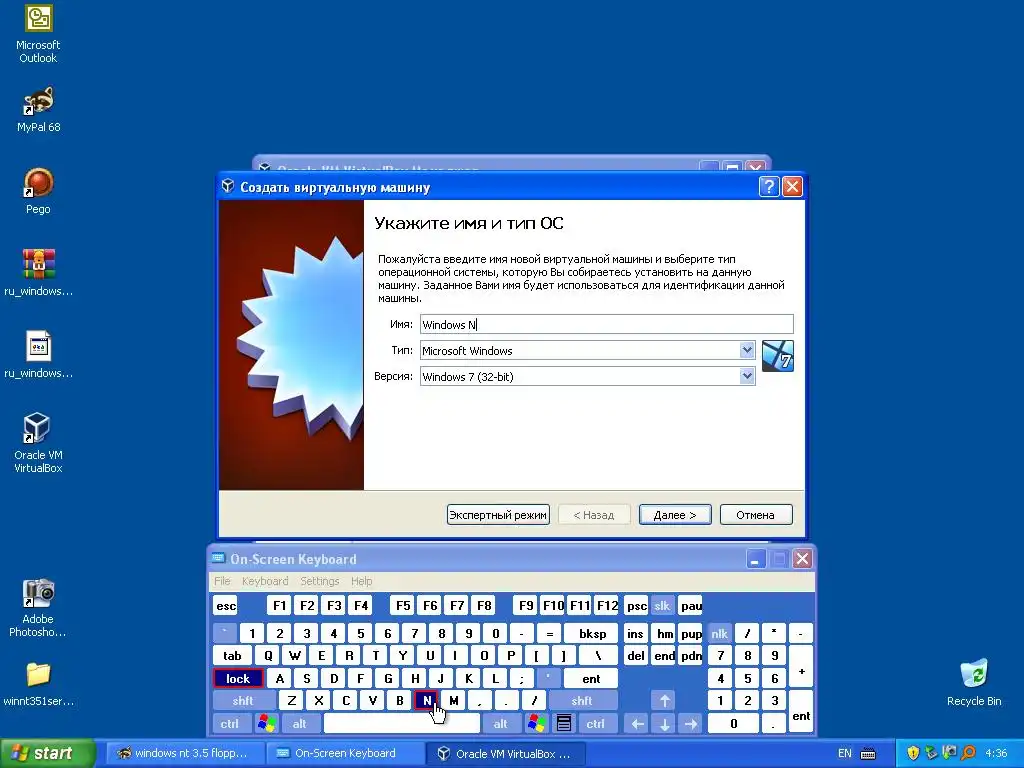Image resolution: width=1024 pixels, height=768 pixels.
Task: Click the right arrow key on keyboard
Action: coord(691,724)
